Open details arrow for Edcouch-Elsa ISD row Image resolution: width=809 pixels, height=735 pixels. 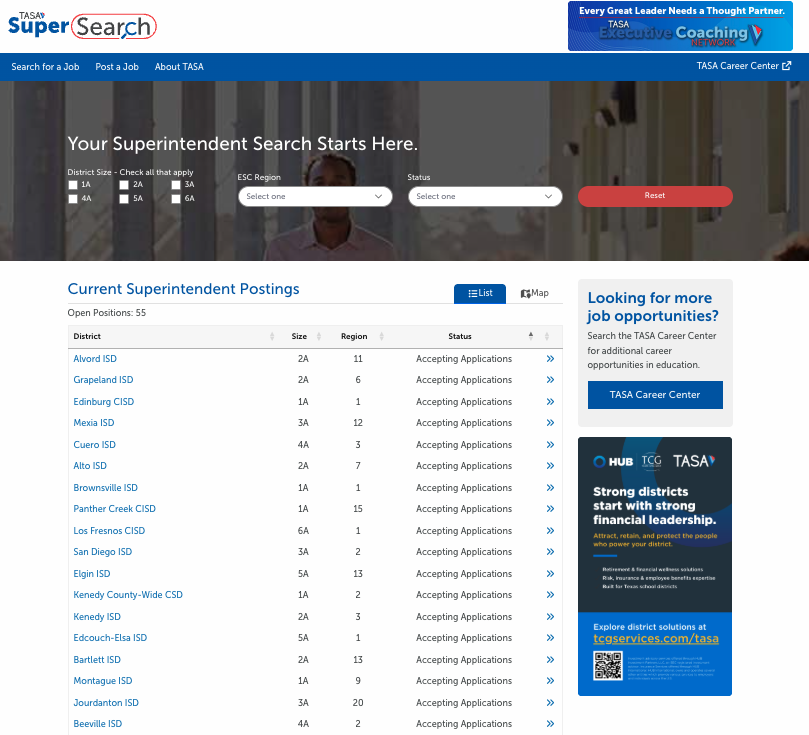point(550,638)
